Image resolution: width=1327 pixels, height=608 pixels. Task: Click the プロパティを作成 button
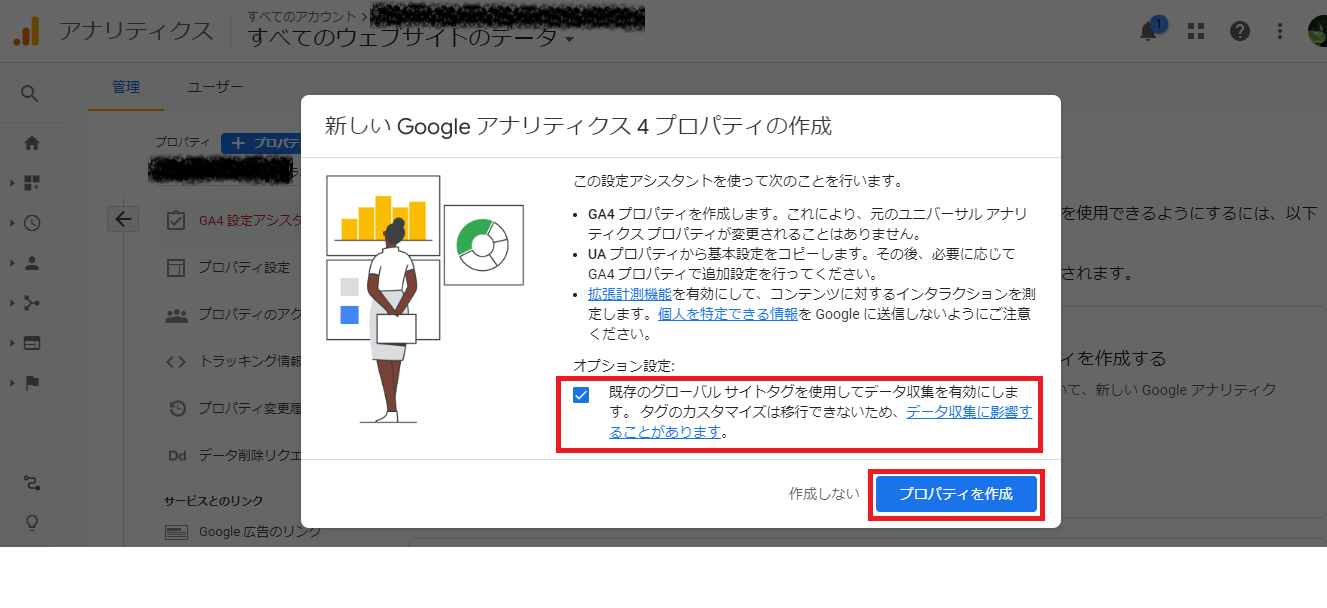(x=956, y=494)
